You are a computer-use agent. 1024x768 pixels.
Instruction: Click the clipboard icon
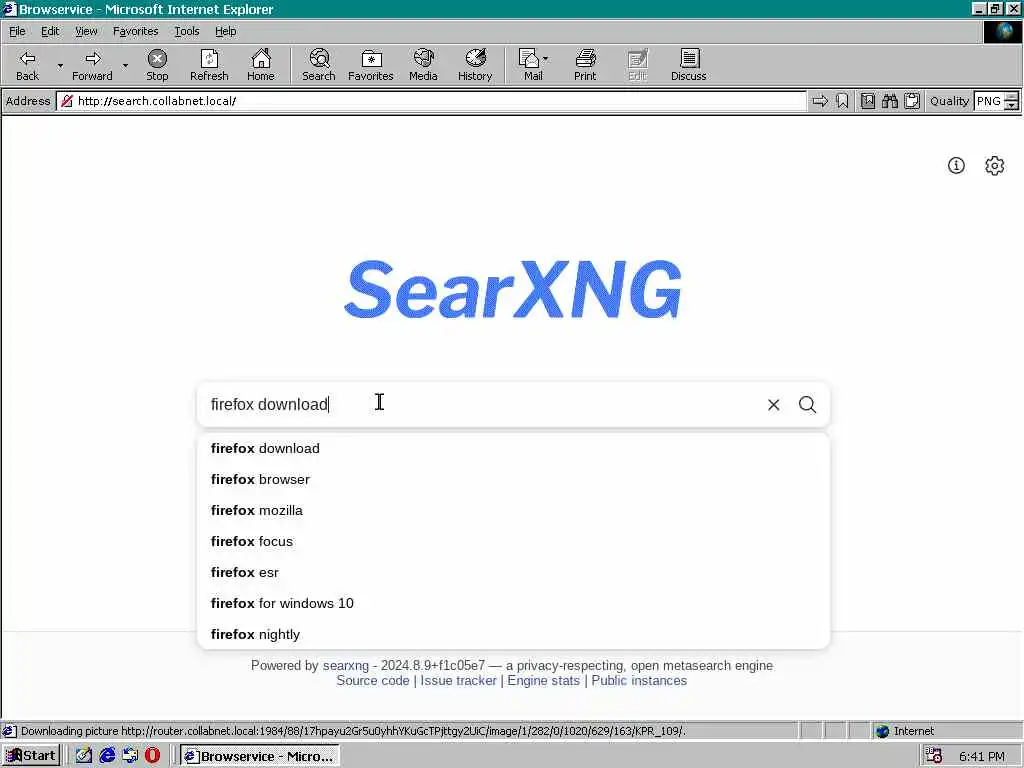pos(912,101)
